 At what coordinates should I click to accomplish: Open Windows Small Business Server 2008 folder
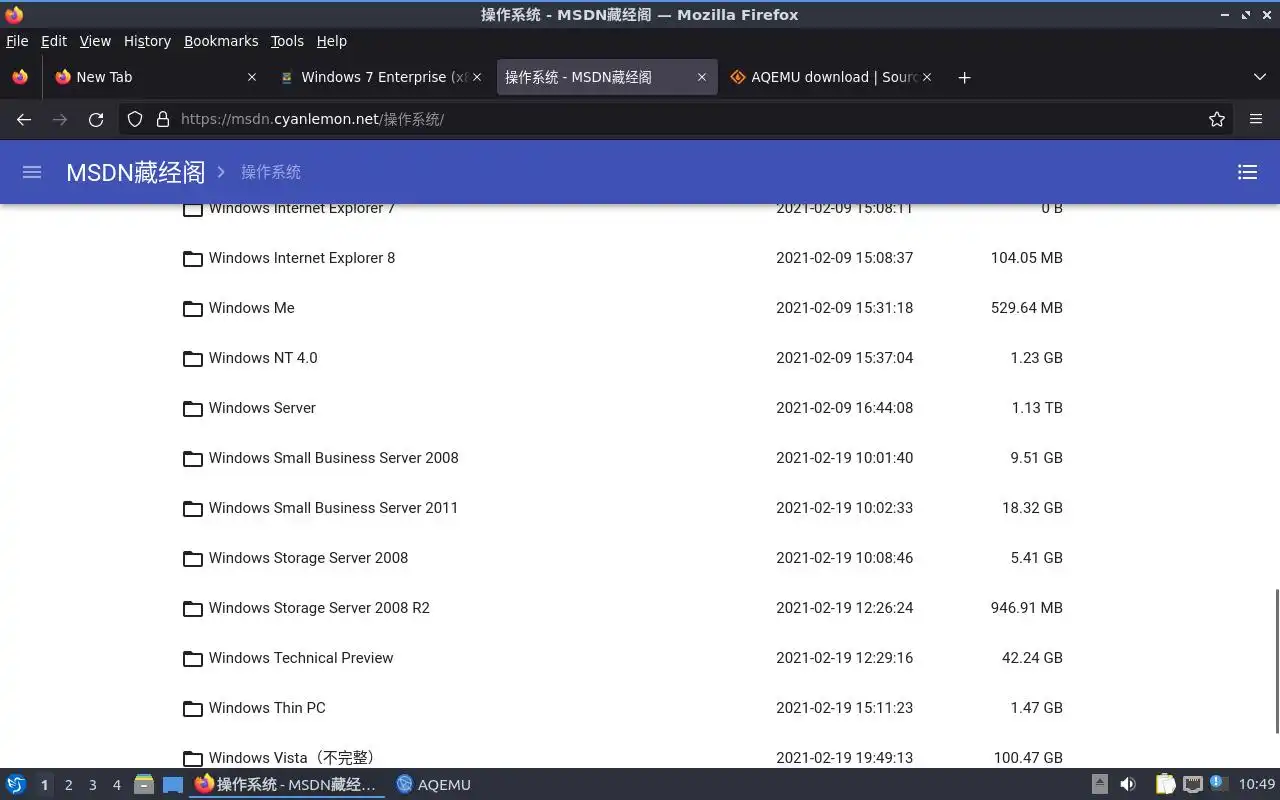coord(334,458)
